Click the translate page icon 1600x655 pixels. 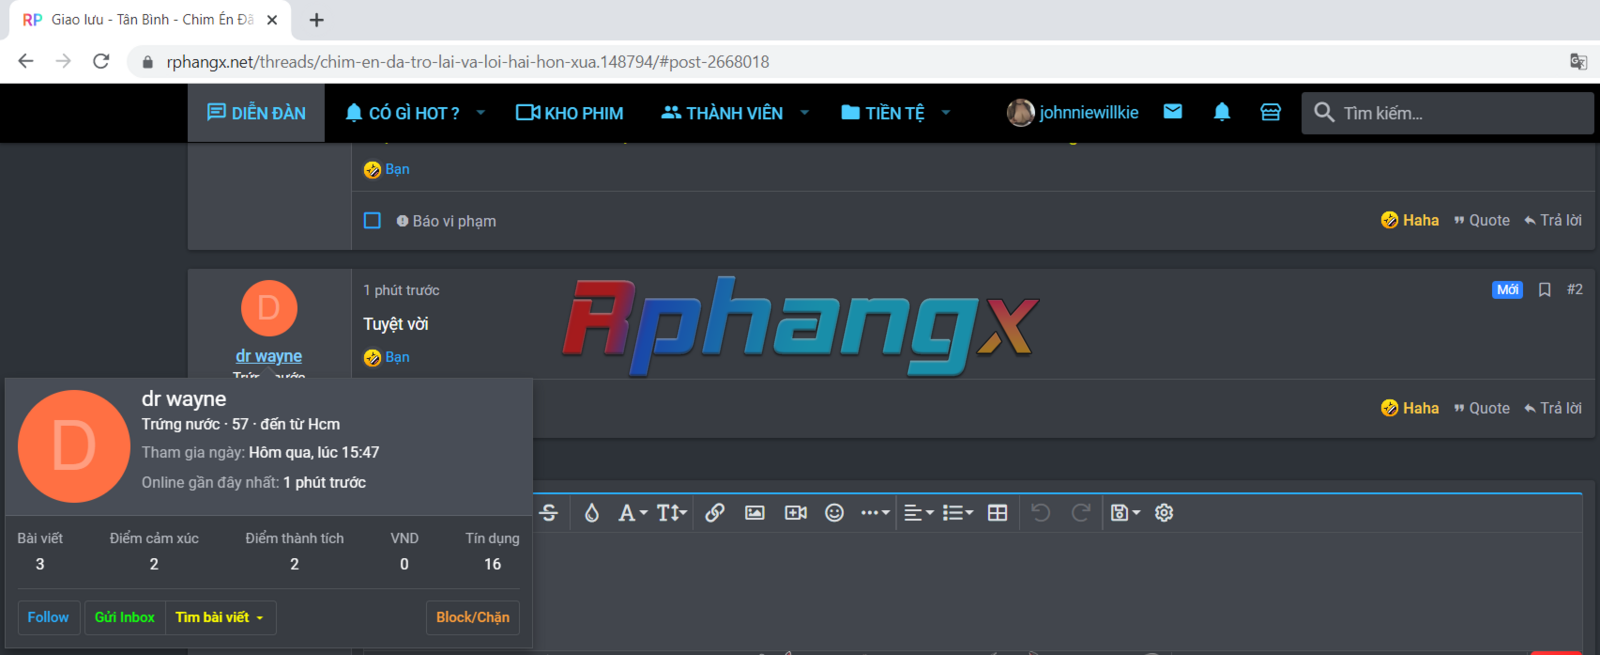pos(1578,61)
